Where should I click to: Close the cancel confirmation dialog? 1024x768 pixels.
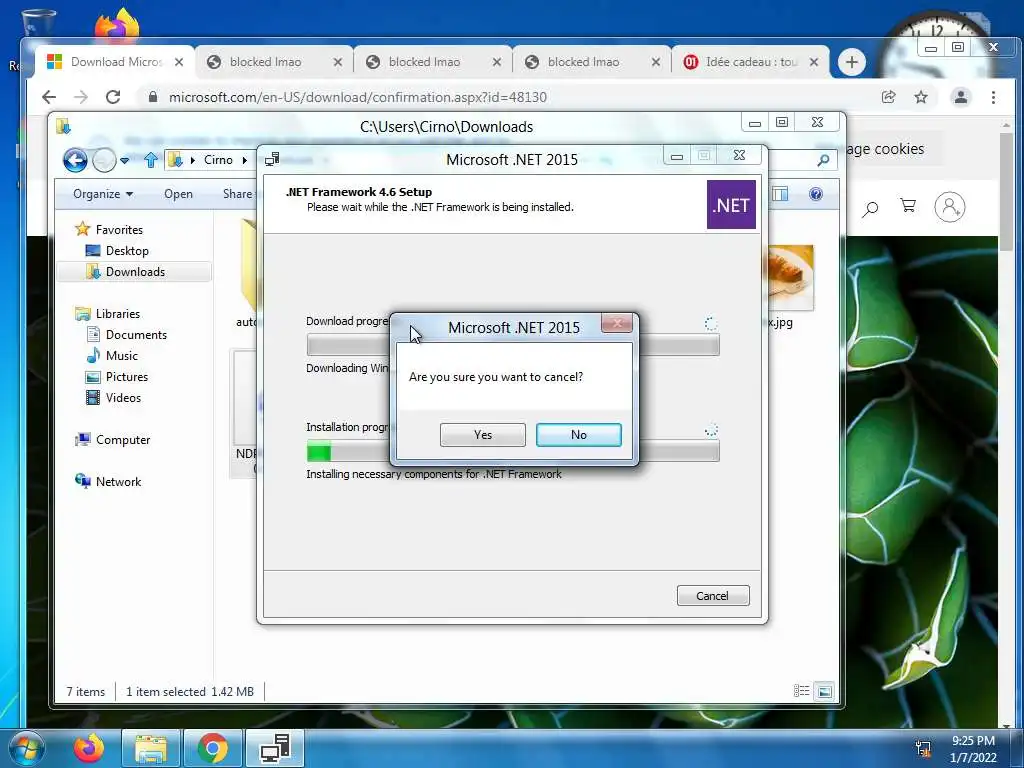[616, 323]
